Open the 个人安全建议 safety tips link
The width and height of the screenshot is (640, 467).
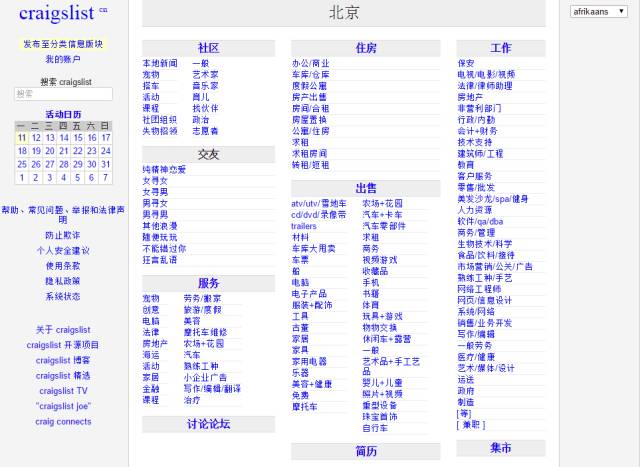click(63, 250)
